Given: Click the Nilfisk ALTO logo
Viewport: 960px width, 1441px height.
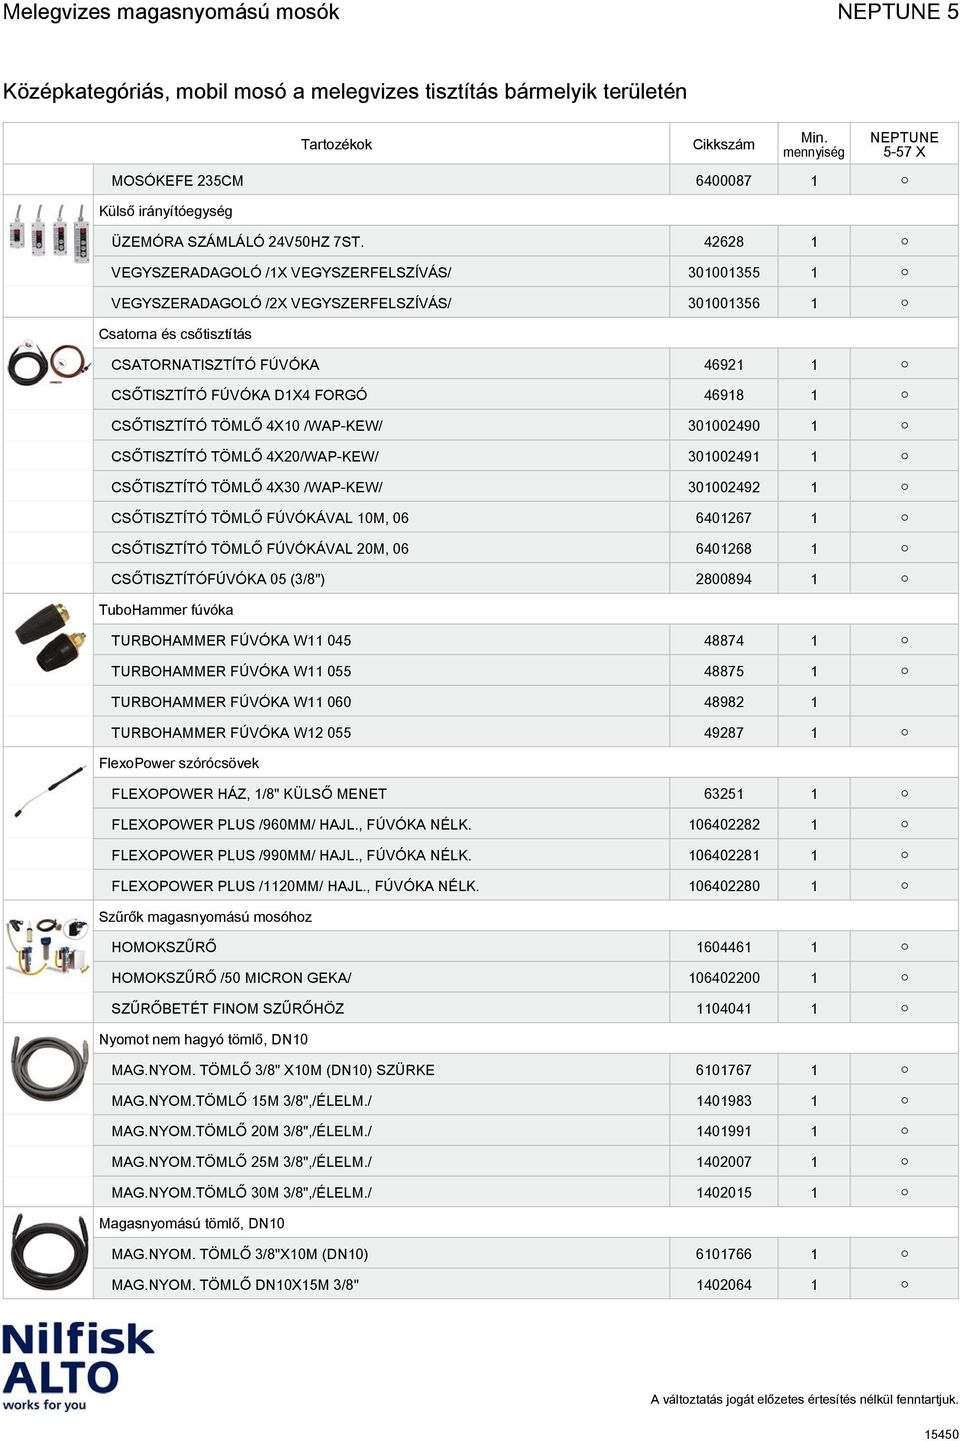Looking at the screenshot, I should click(x=78, y=1366).
